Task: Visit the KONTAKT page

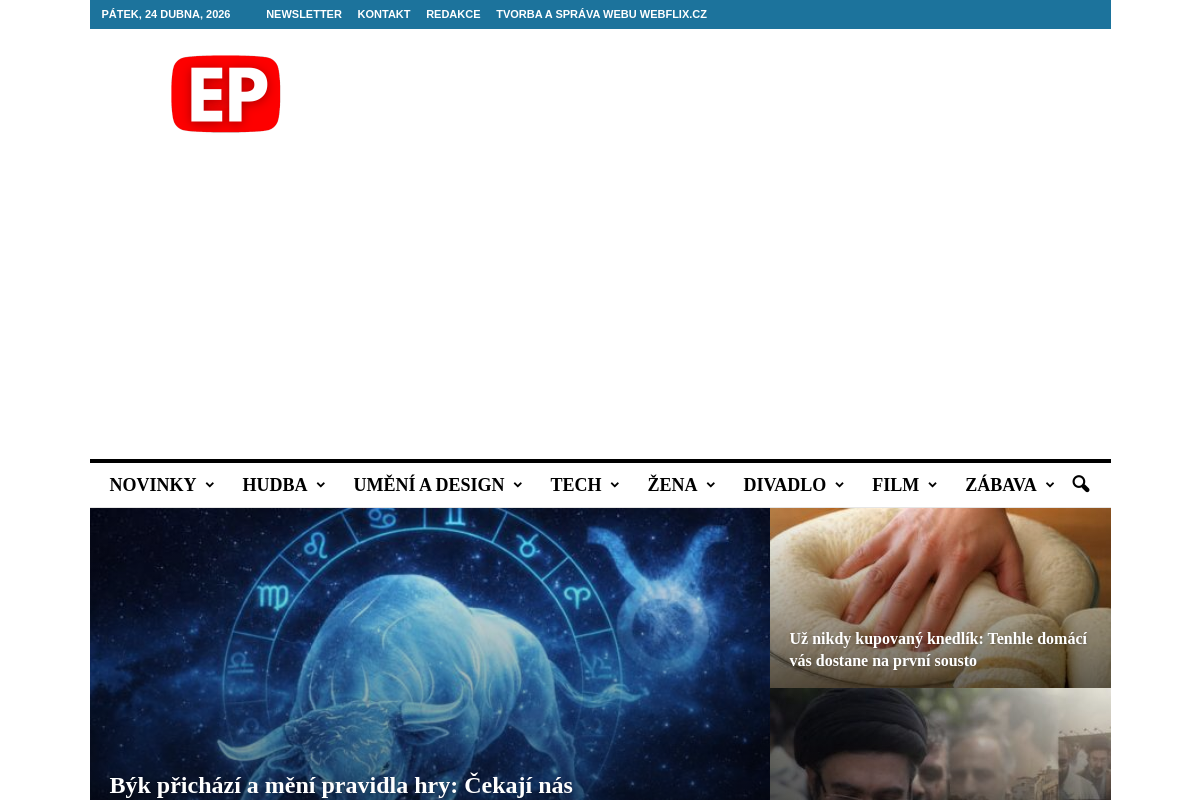Action: click(x=384, y=14)
